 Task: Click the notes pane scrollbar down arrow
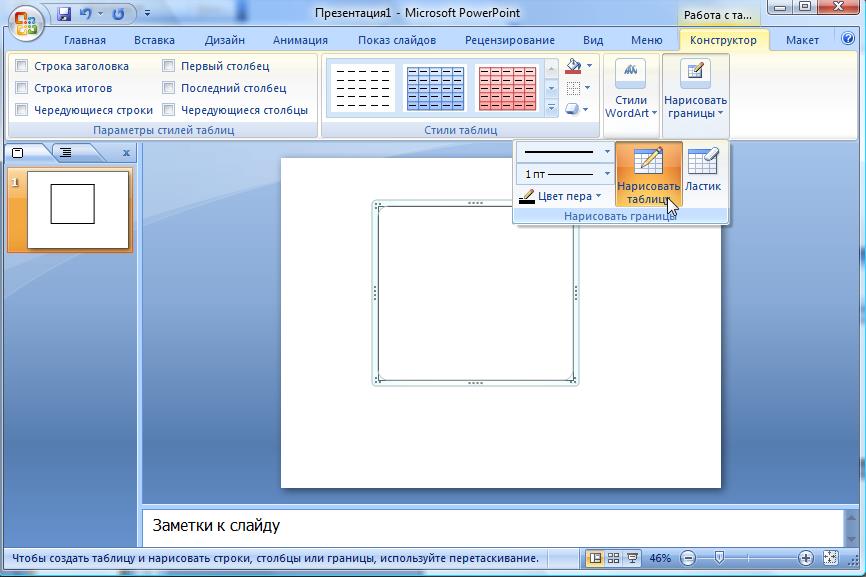(851, 538)
